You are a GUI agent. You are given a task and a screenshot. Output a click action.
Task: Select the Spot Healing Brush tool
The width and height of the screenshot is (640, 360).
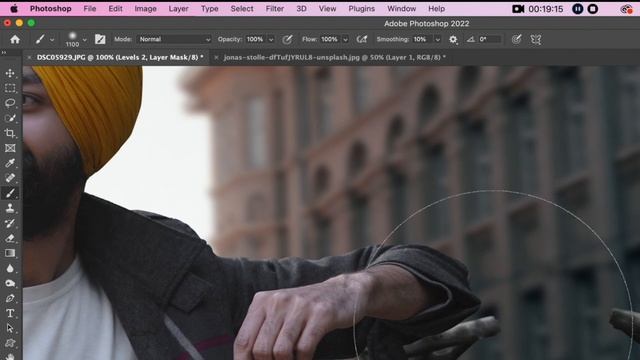(10, 178)
